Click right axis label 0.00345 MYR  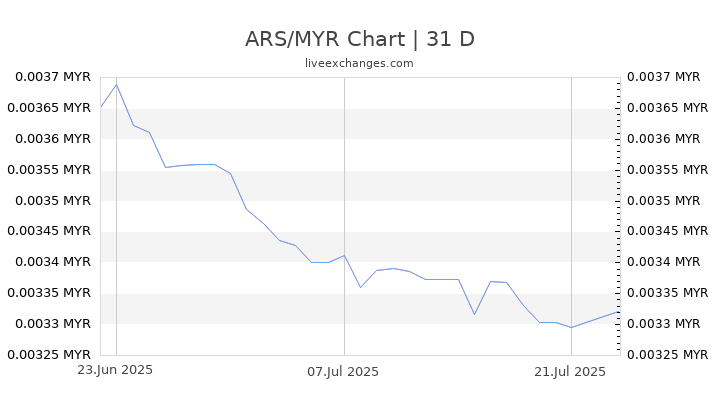[x=668, y=231]
